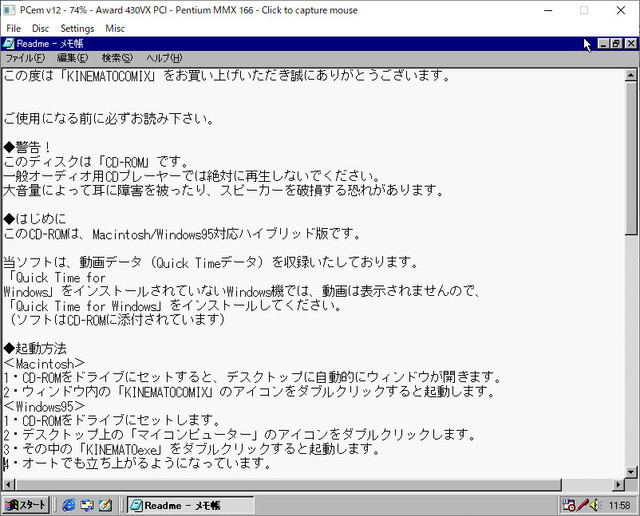
Task: Click the vertical scrollbar up arrow
Action: click(631, 75)
